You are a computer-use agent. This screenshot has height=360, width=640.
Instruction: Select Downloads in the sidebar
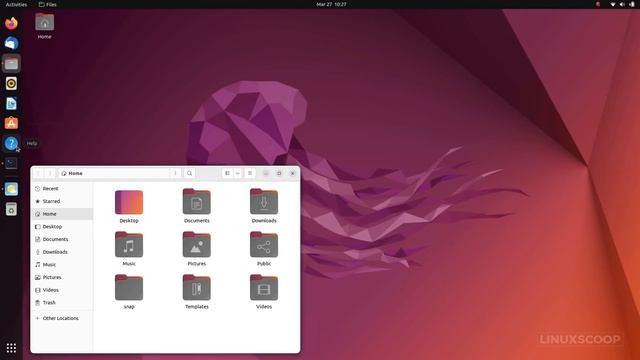(x=62, y=252)
